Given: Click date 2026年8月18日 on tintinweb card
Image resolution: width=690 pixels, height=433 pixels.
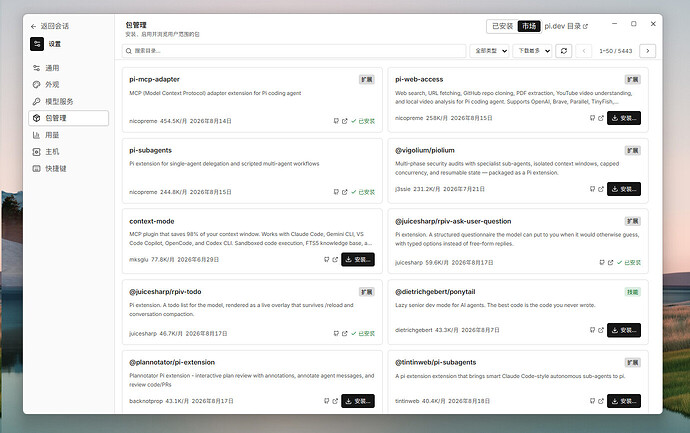Looking at the screenshot, I should 469,401.
